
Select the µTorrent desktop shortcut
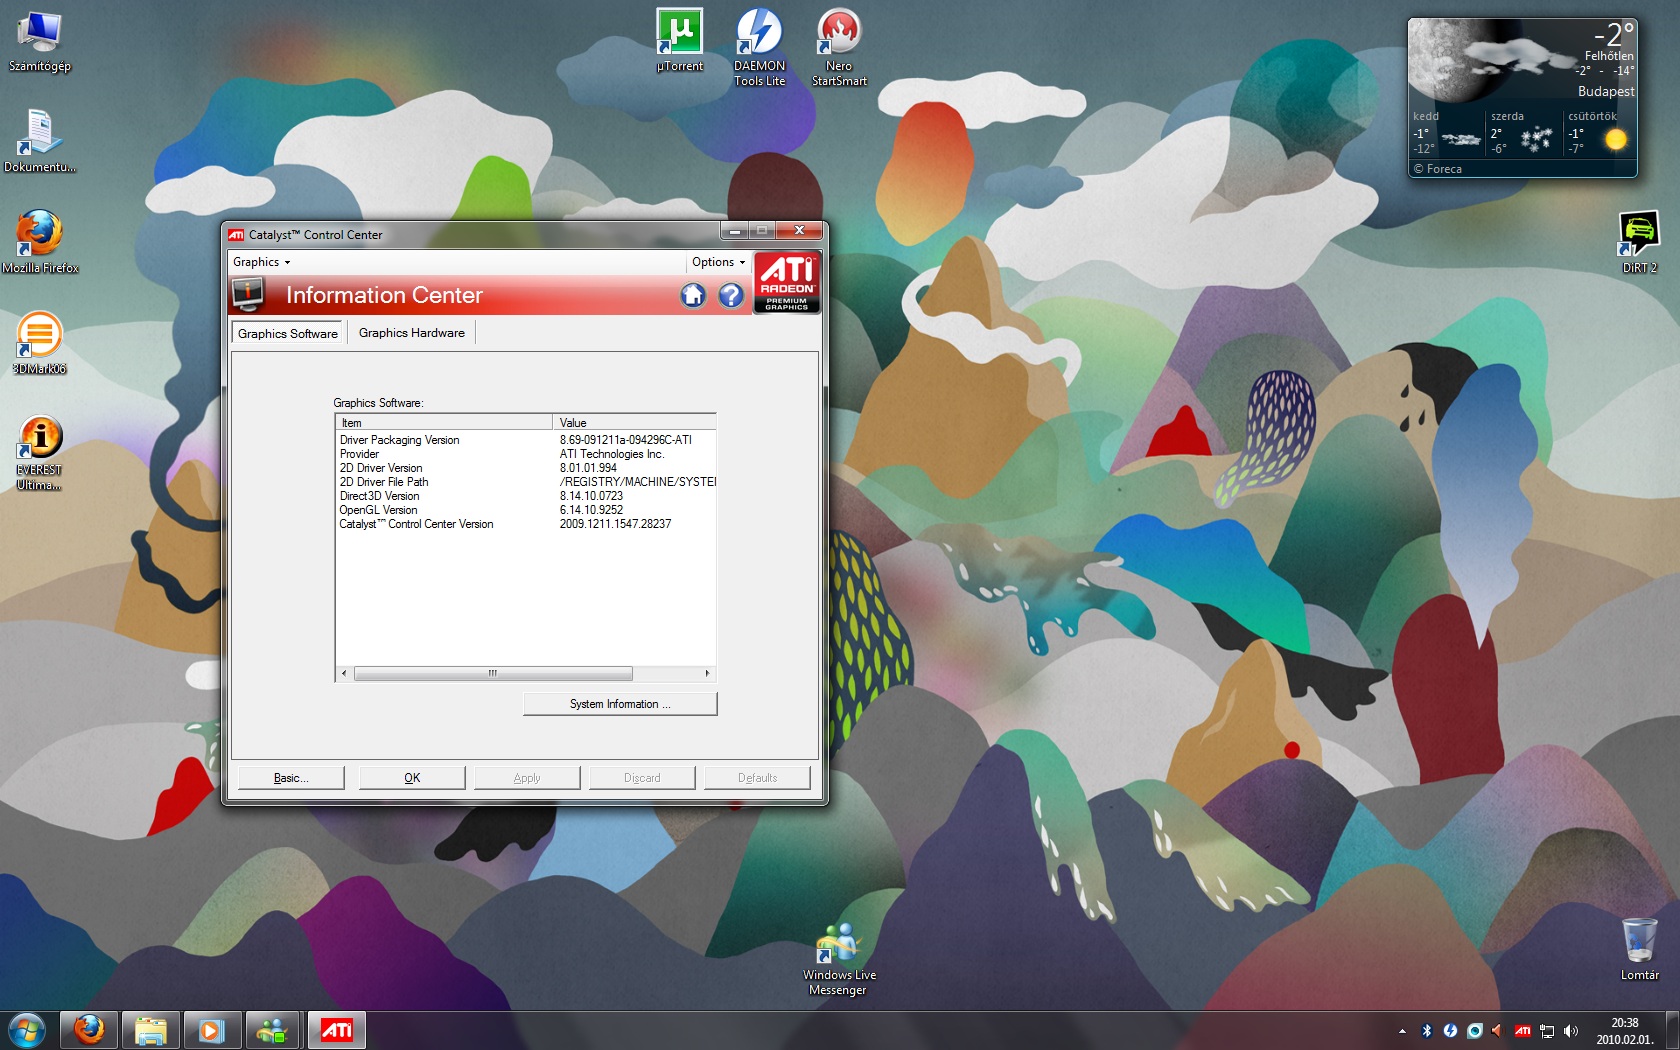coord(680,41)
